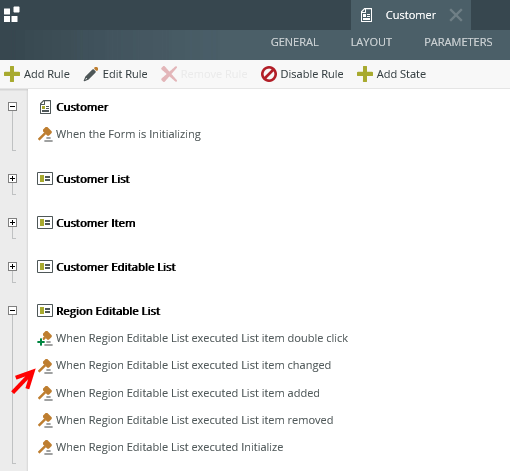
Task: Click the Disable Rule label
Action: coord(312,74)
